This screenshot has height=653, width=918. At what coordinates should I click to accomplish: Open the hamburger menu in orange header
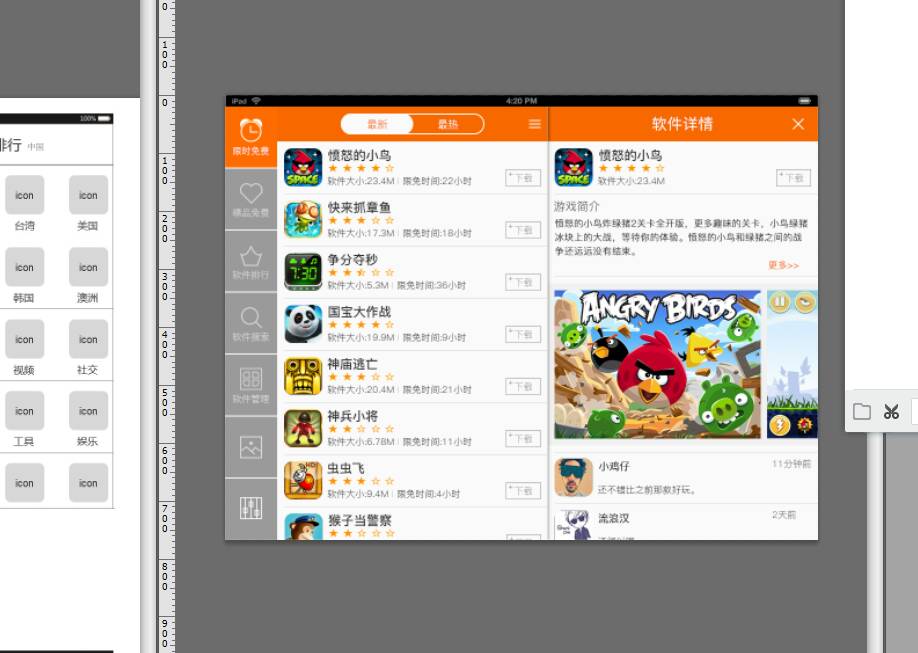pyautogui.click(x=535, y=124)
